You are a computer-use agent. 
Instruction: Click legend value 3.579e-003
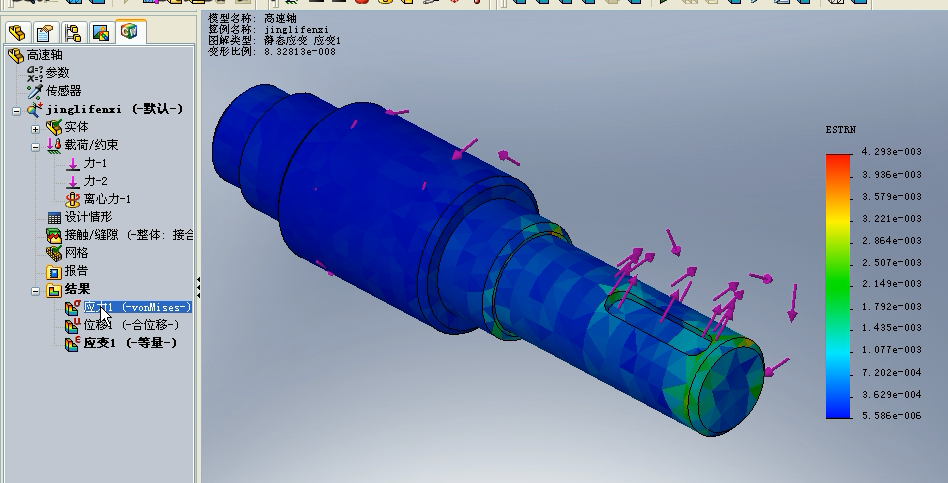pyautogui.click(x=891, y=196)
